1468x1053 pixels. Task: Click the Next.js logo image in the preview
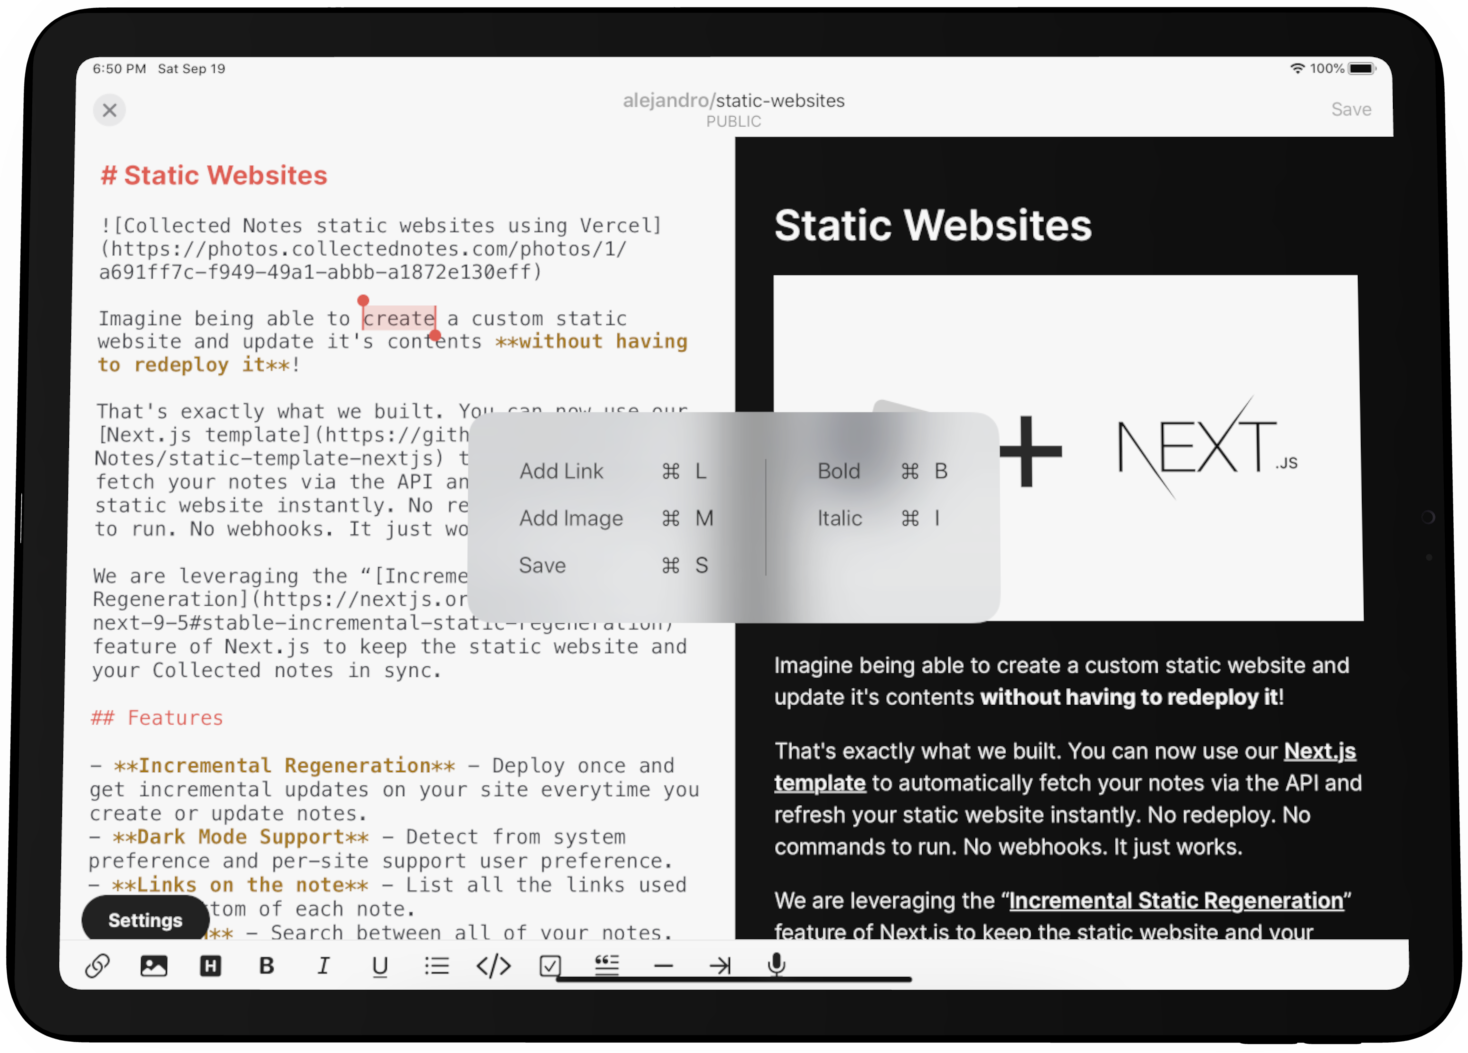(x=1207, y=447)
